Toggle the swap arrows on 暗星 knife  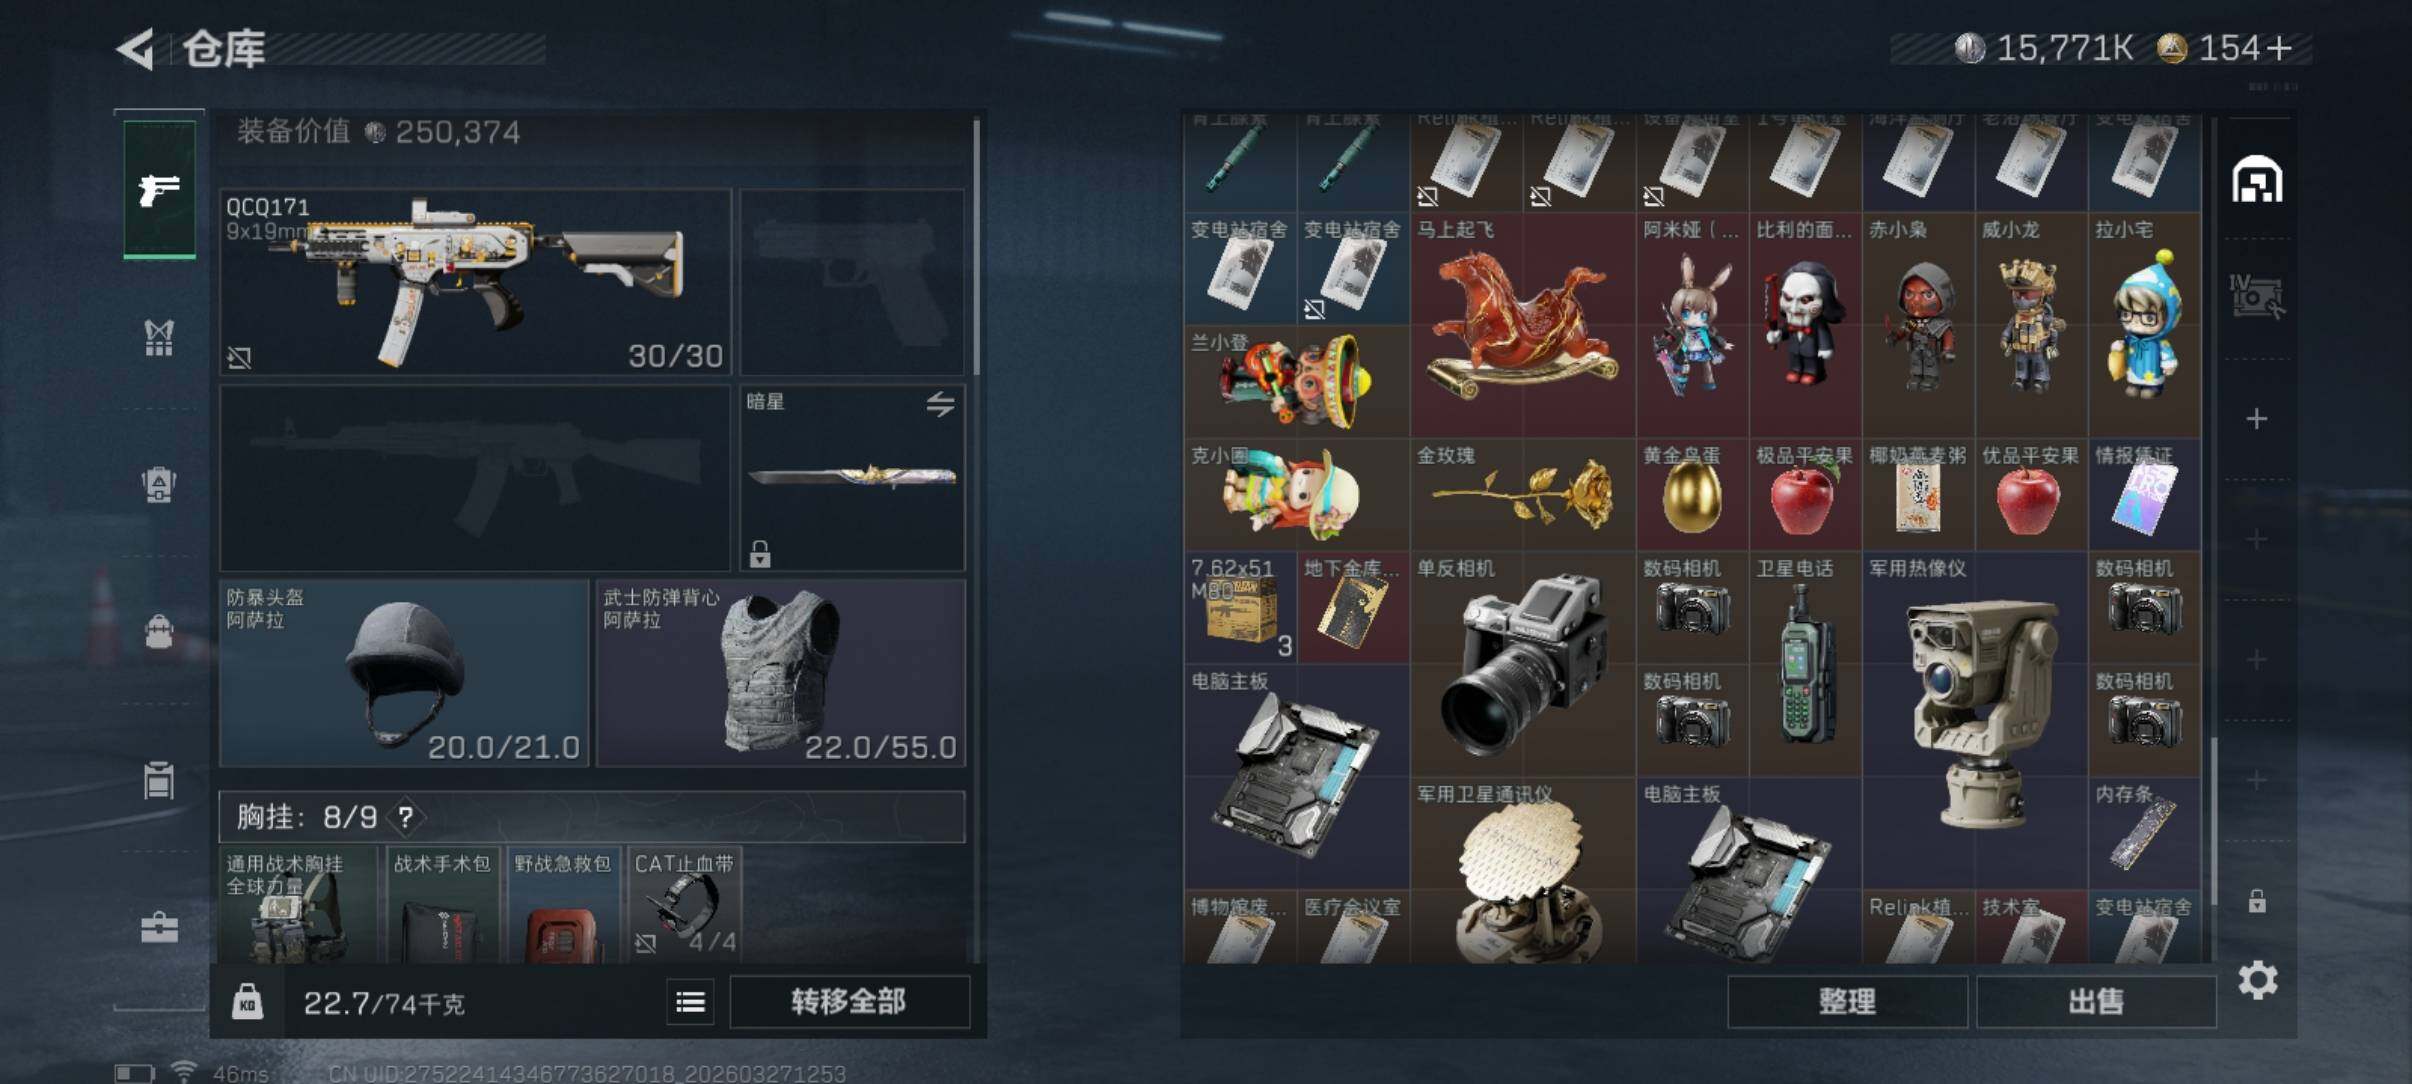tap(940, 404)
